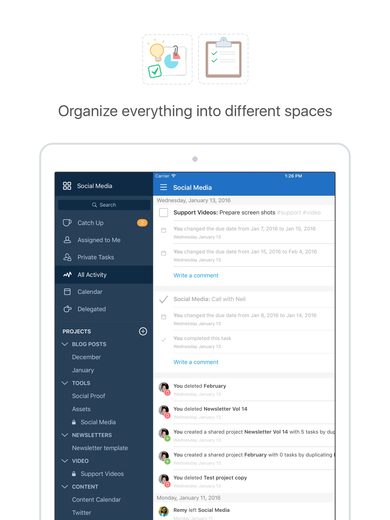Click the Delegated arrow icon
Screen dimensions: 390x520
67,309
